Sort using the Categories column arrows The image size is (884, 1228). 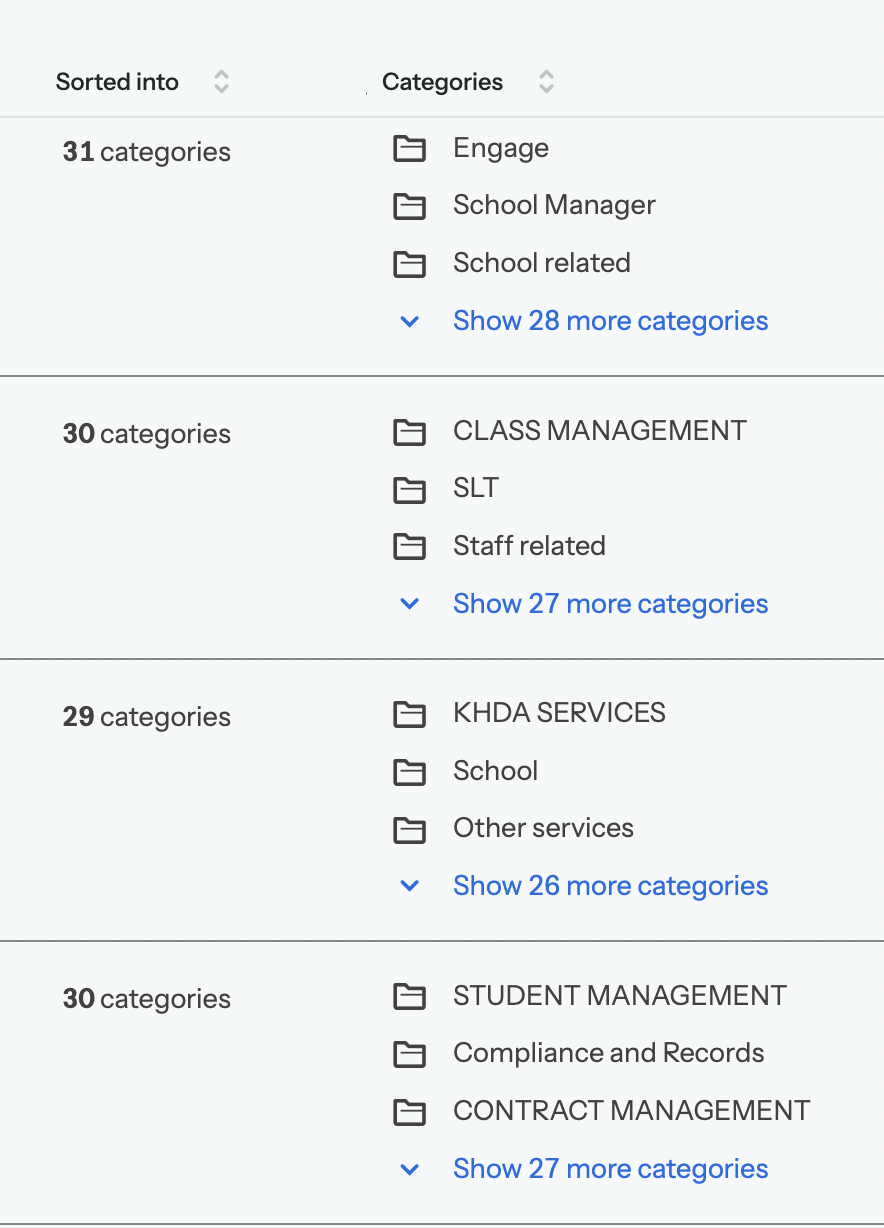546,82
